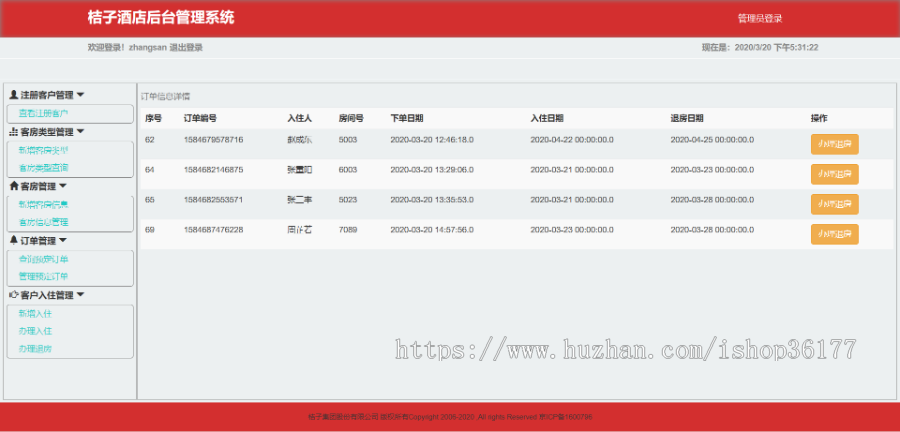Click the serial number 62 cell
The height and width of the screenshot is (432, 900).
pyautogui.click(x=150, y=139)
